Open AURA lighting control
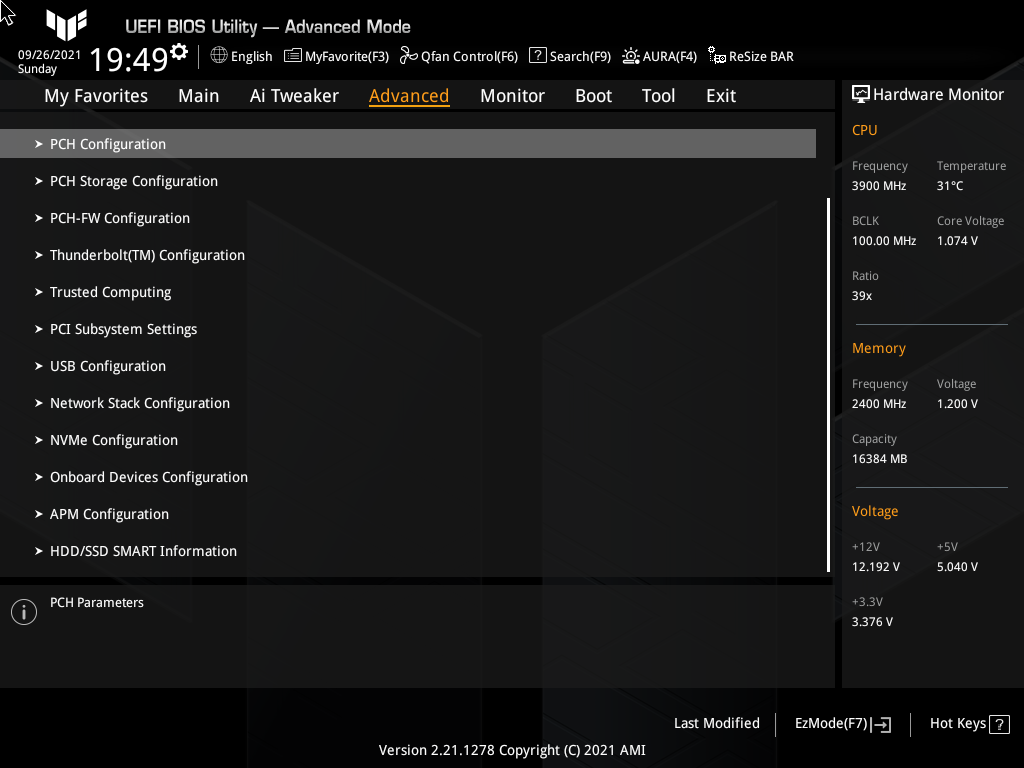This screenshot has height=768, width=1024. (659, 56)
